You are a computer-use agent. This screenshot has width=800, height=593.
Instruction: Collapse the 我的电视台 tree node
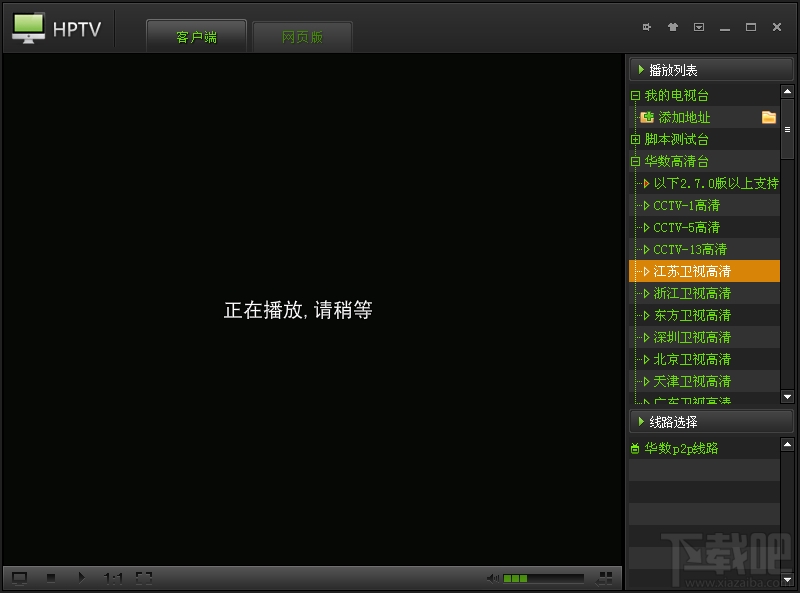635,95
